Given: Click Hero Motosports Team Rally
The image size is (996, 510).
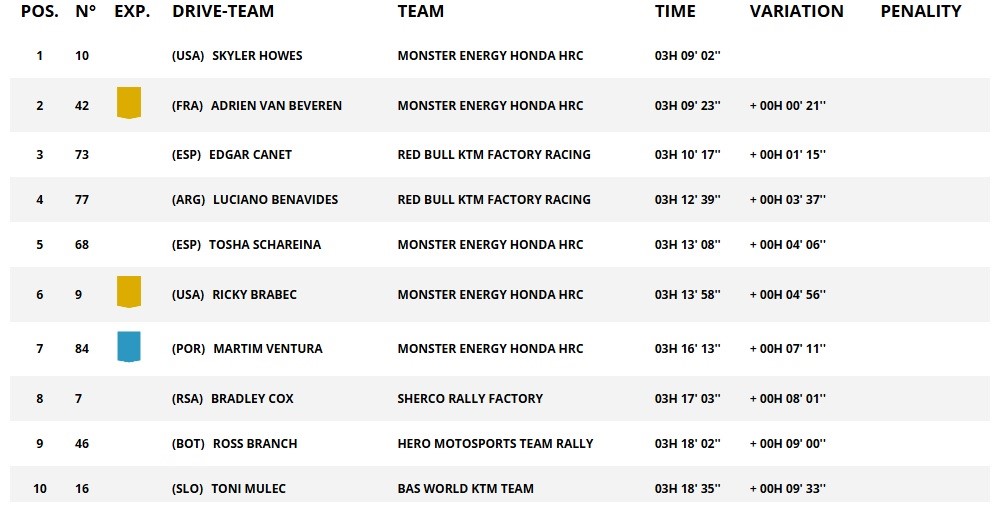Looking at the screenshot, I should (495, 444).
